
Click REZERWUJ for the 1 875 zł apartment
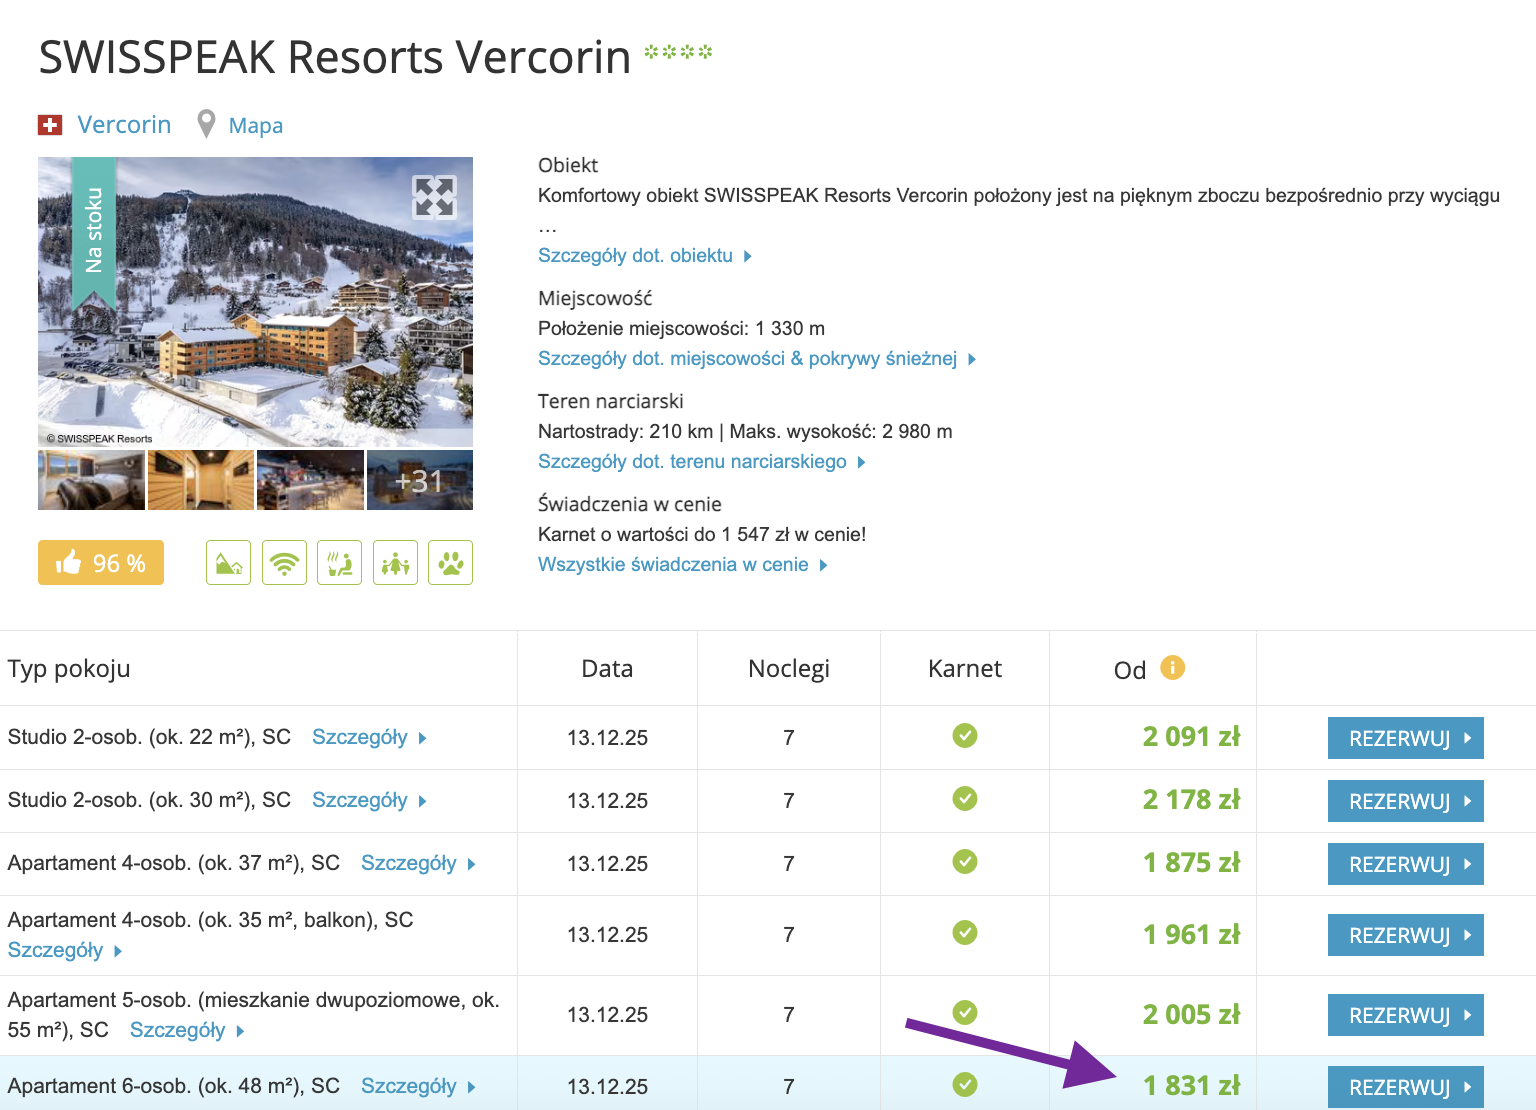tap(1406, 864)
